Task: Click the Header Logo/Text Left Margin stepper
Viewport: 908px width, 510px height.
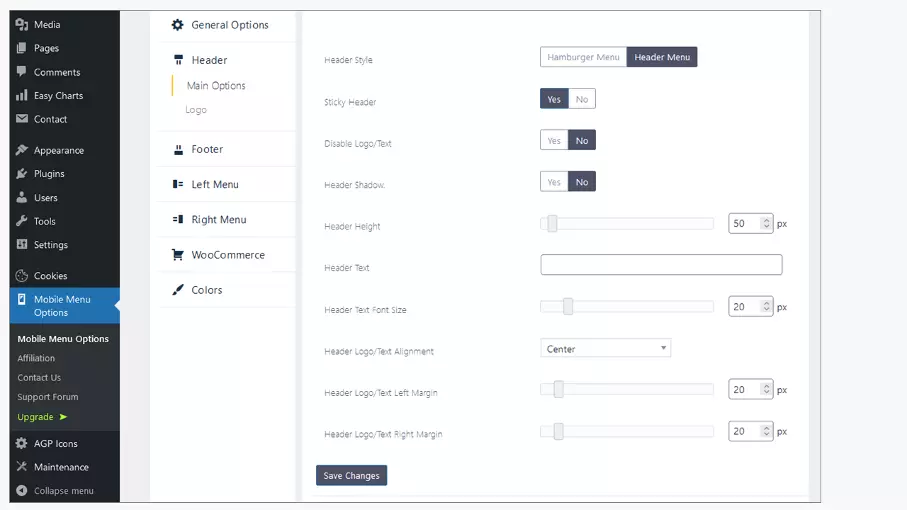Action: point(766,390)
